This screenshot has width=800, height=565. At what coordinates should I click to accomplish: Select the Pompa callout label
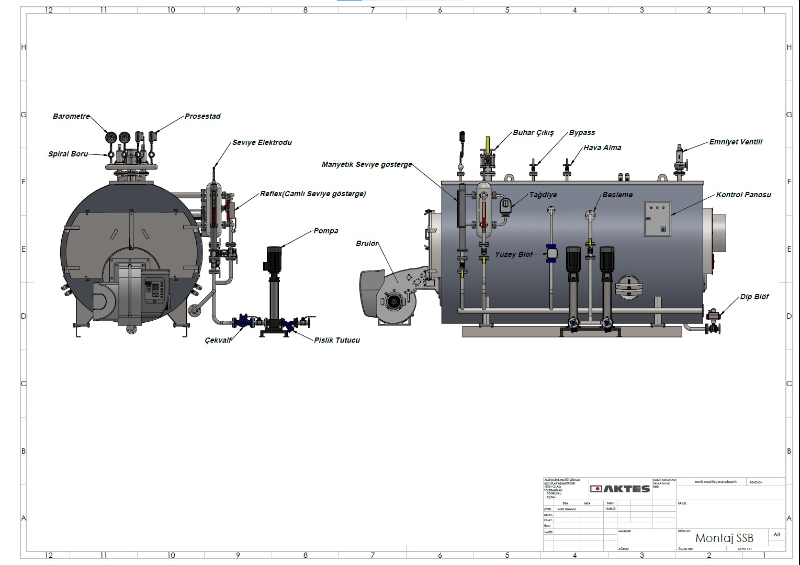pyautogui.click(x=326, y=229)
